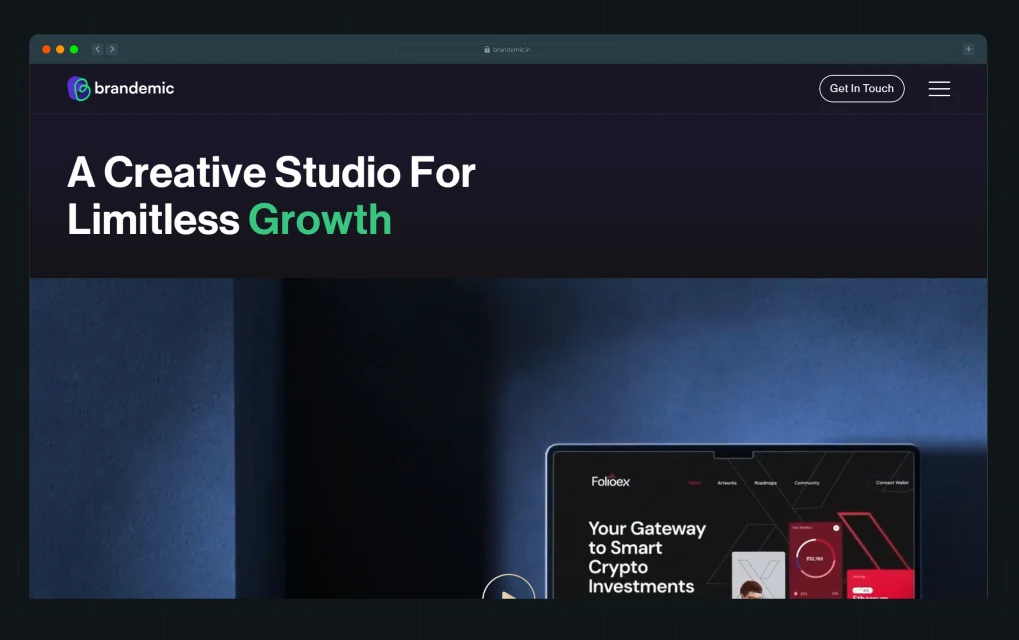Image resolution: width=1019 pixels, height=640 pixels.
Task: Click the green maximize window dot
Action: pyautogui.click(x=74, y=49)
